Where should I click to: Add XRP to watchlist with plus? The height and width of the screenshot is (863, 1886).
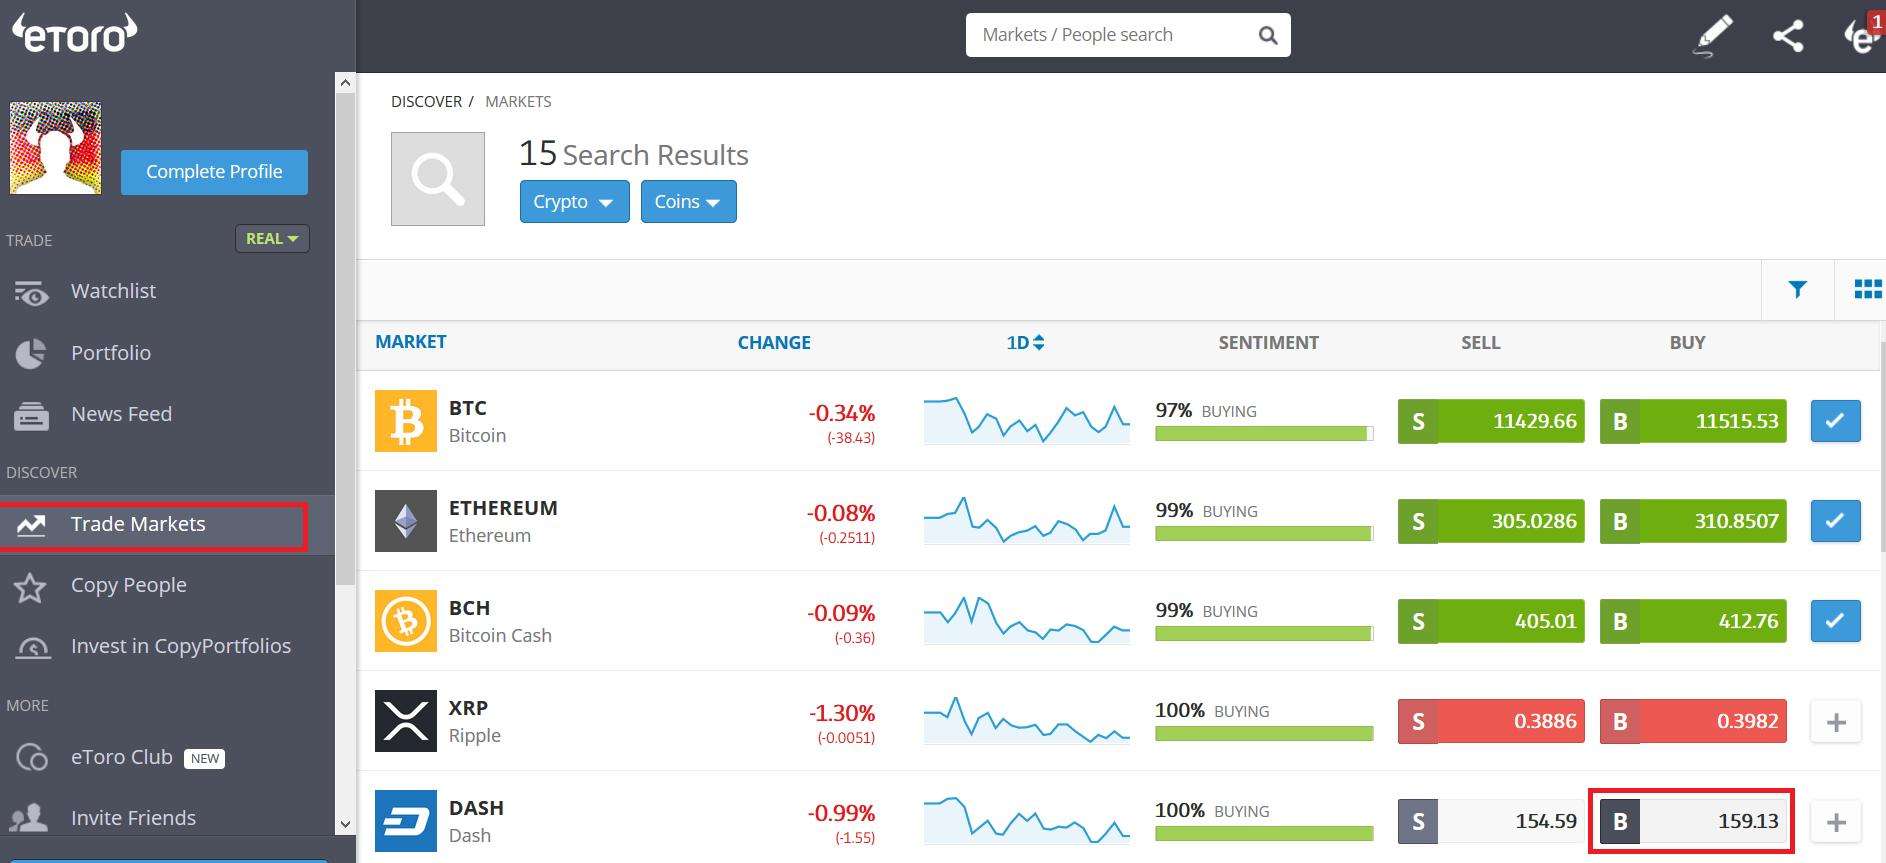tap(1835, 722)
